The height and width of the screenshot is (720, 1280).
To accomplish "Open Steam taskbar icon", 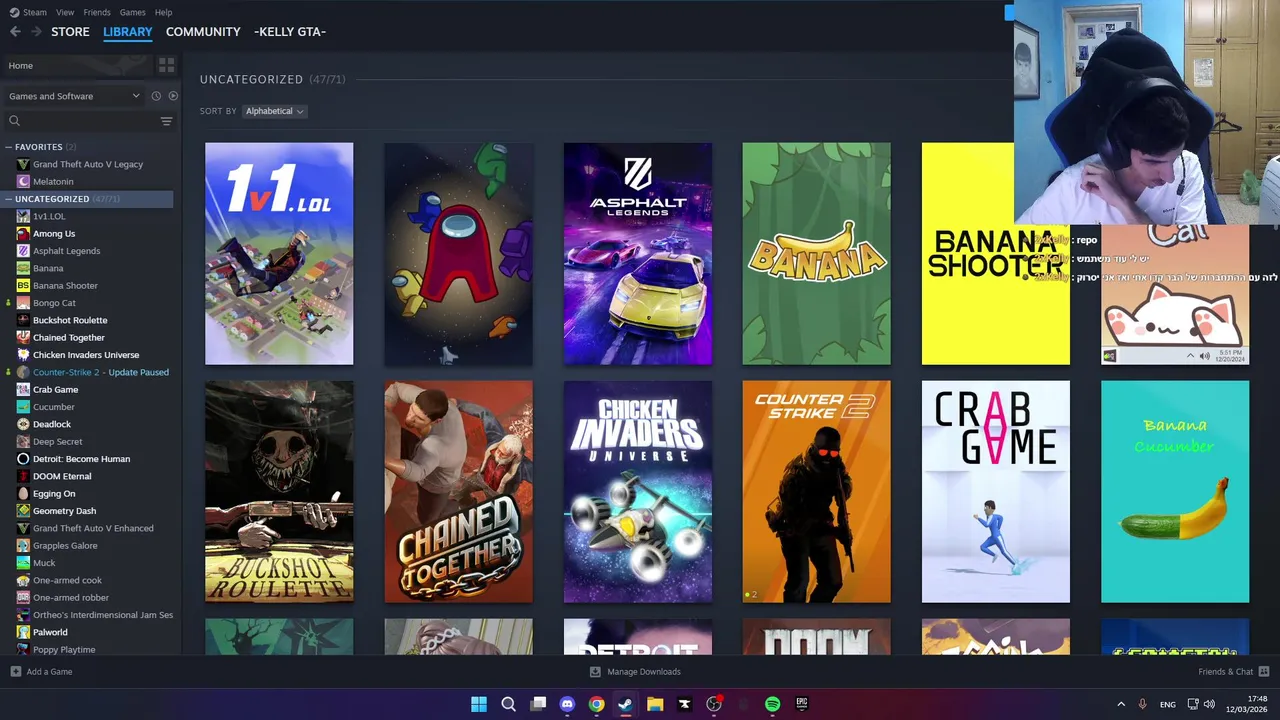I will (x=625, y=704).
